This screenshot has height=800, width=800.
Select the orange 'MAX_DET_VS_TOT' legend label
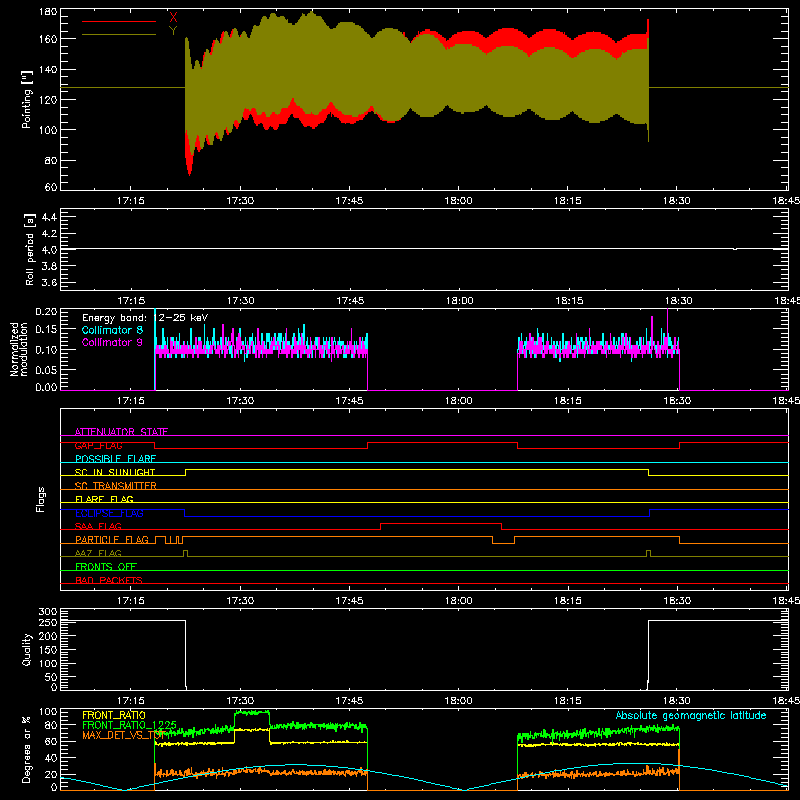pyautogui.click(x=124, y=735)
